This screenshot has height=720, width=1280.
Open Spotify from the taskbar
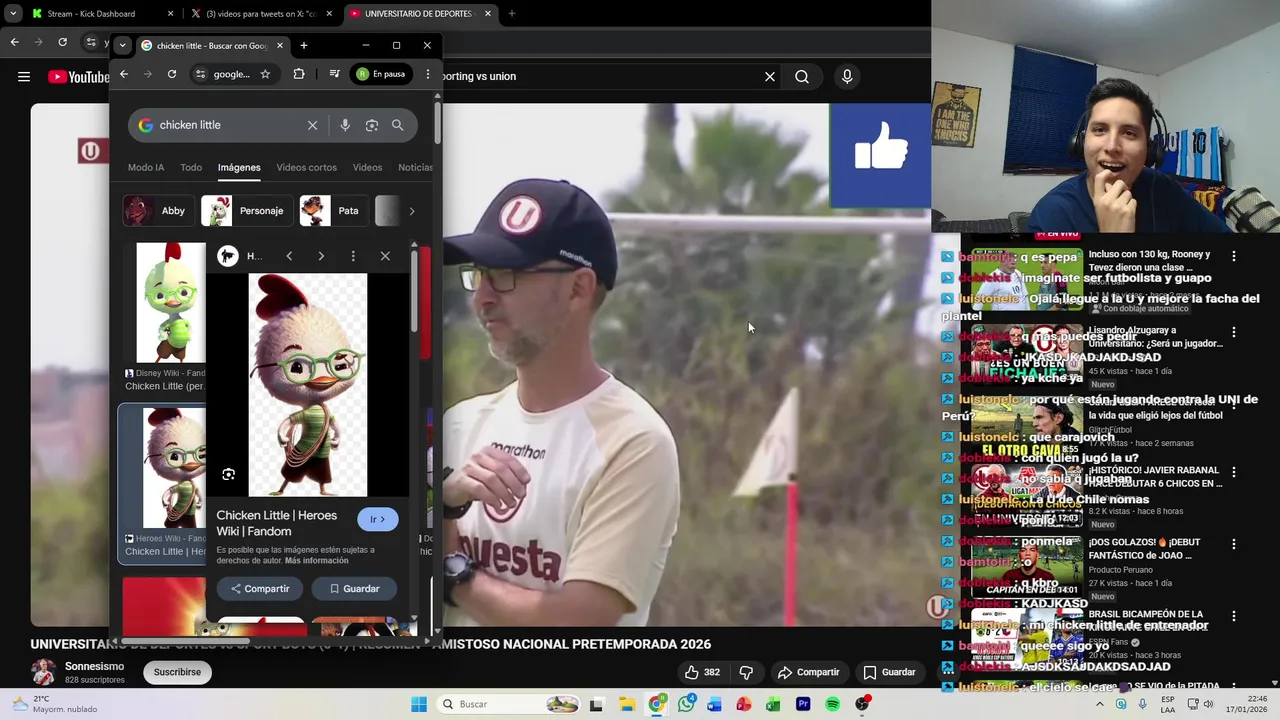pos(833,704)
